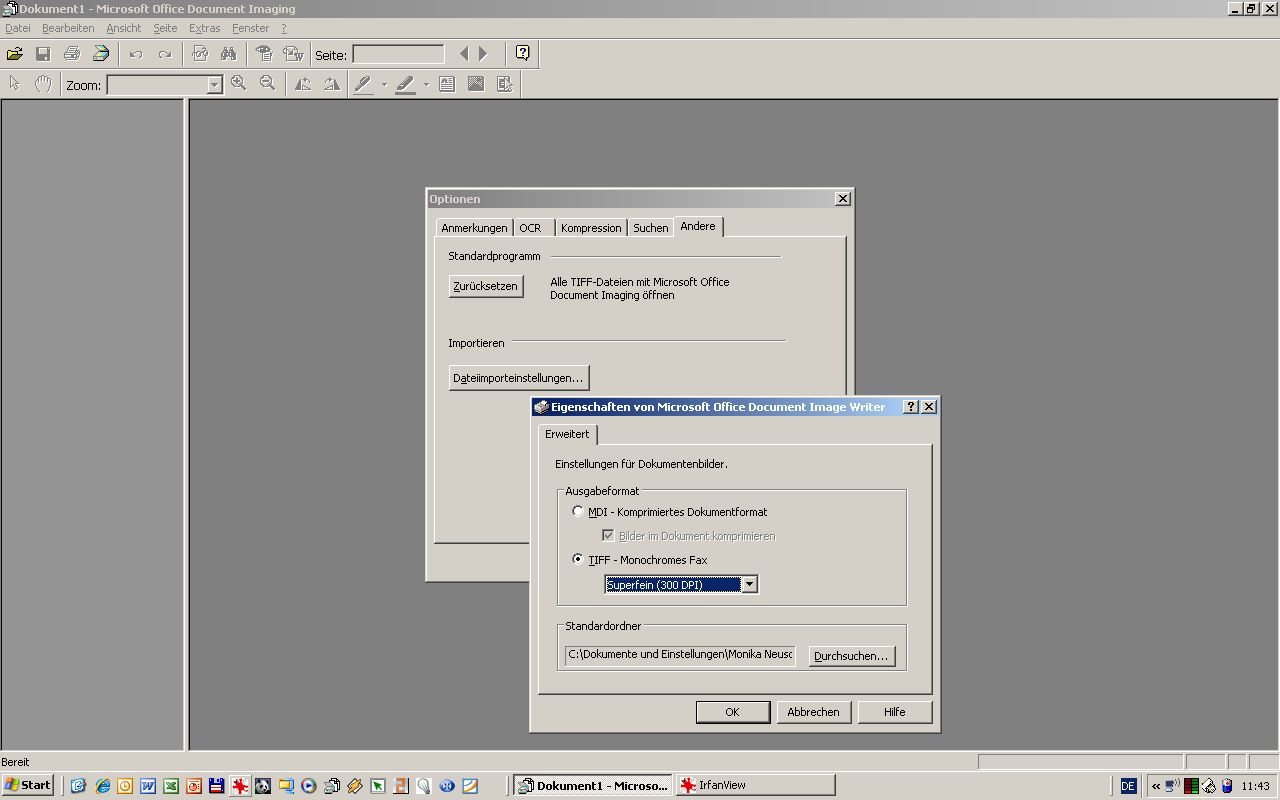Open the Bearbeiten menu
Image resolution: width=1280 pixels, height=800 pixels.
click(68, 28)
